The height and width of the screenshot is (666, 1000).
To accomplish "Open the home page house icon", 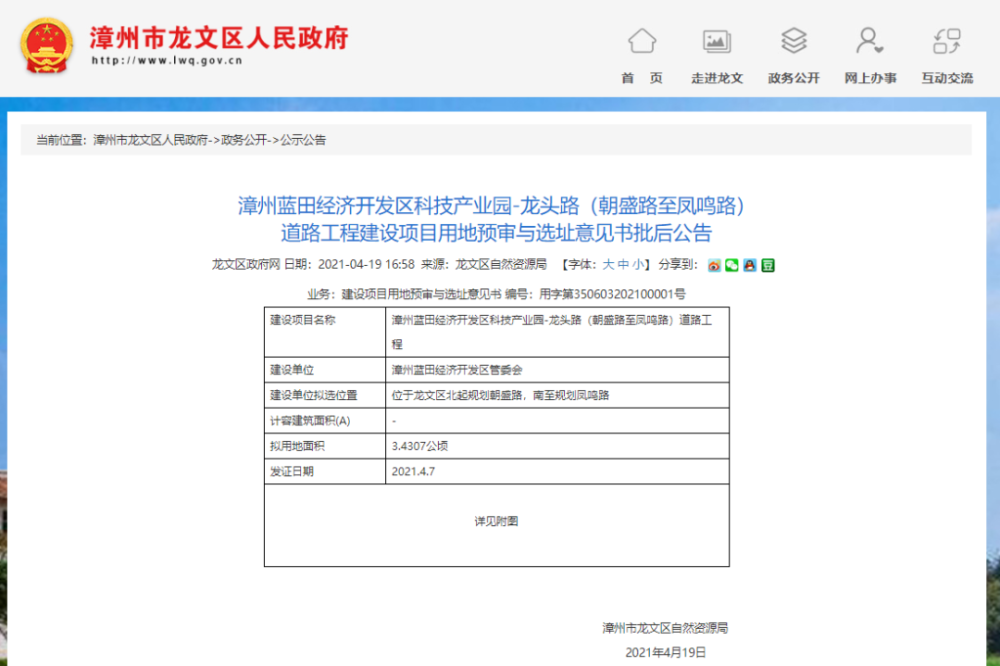I will 642,41.
